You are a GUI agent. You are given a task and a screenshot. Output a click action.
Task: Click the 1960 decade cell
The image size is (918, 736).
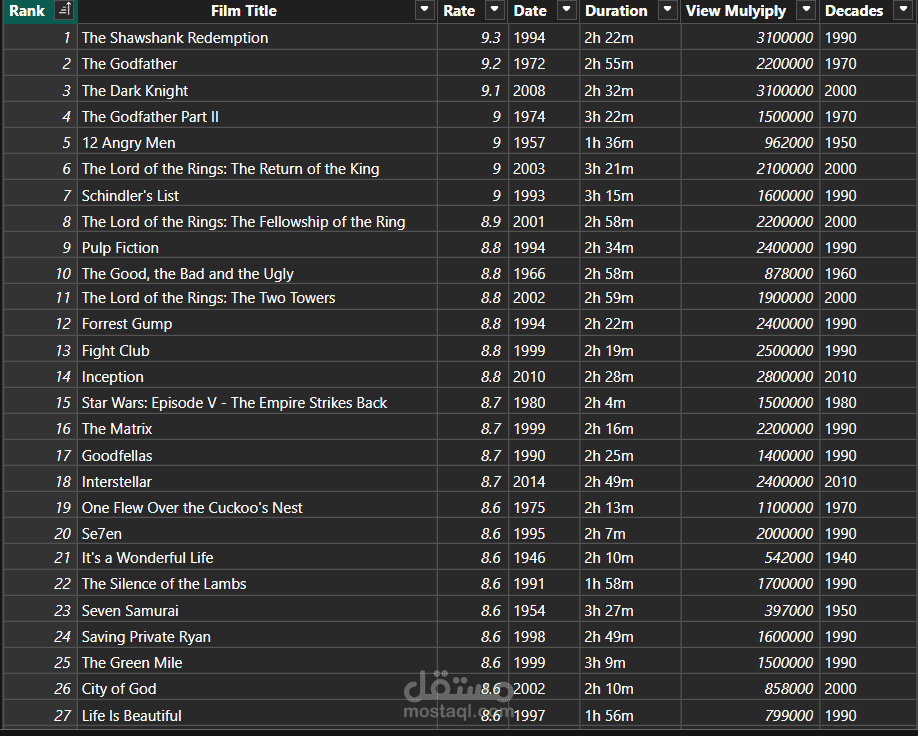(868, 273)
